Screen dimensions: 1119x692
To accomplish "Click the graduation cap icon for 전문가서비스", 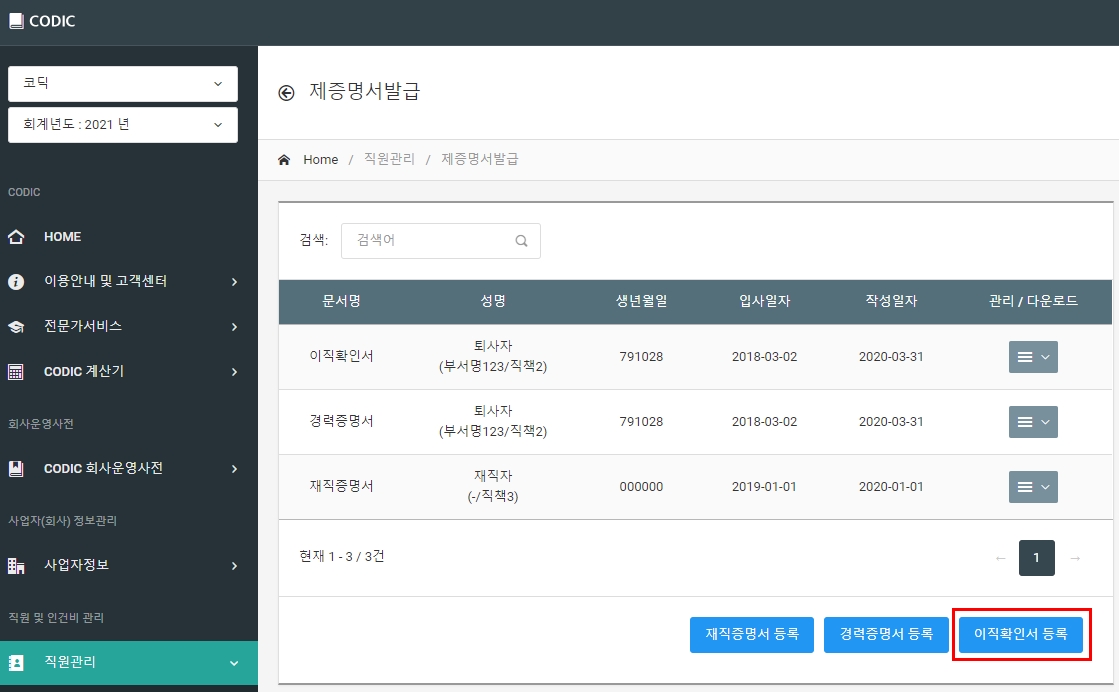I will 16,327.
